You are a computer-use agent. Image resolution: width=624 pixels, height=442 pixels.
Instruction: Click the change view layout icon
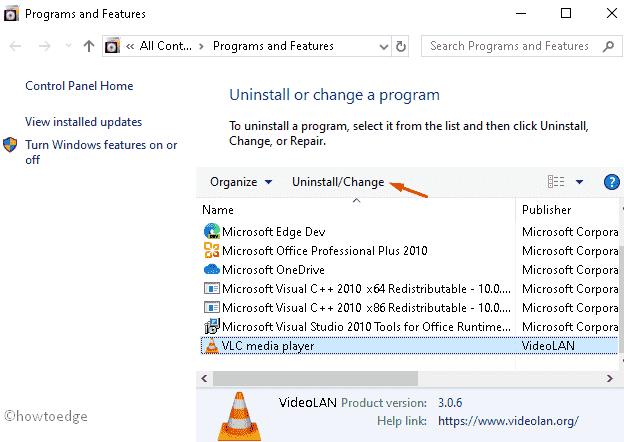pos(556,182)
